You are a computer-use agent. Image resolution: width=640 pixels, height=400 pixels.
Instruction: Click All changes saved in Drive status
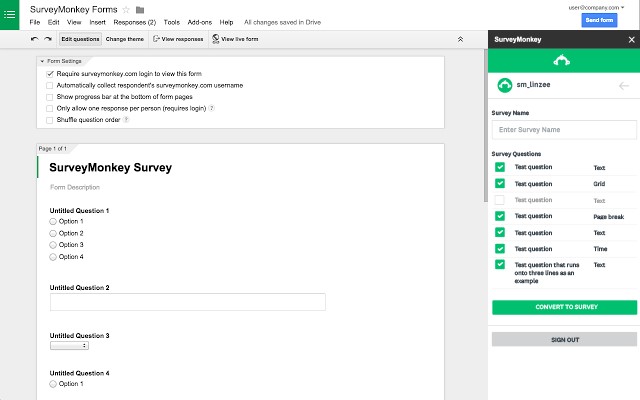pos(282,22)
